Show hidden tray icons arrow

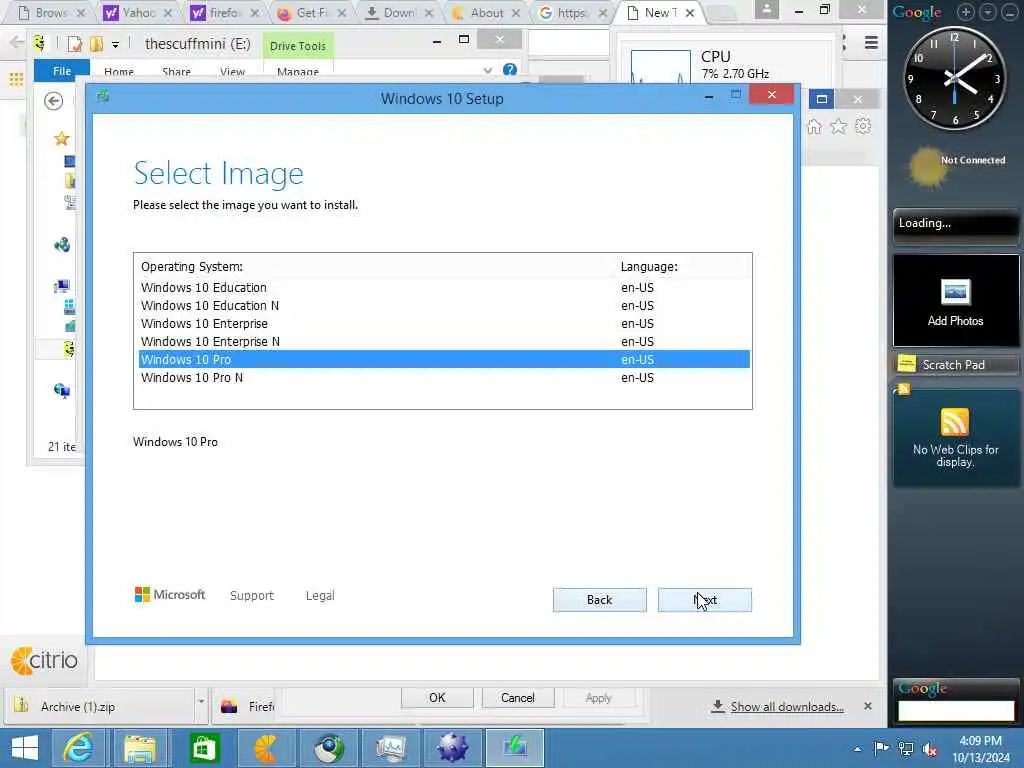(857, 749)
